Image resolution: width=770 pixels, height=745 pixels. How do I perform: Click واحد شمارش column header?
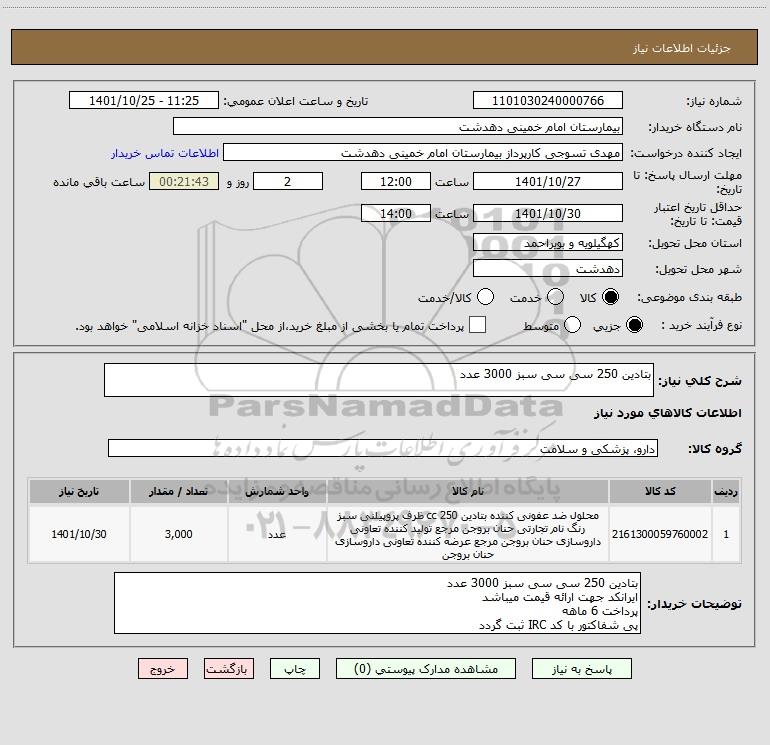[277, 491]
